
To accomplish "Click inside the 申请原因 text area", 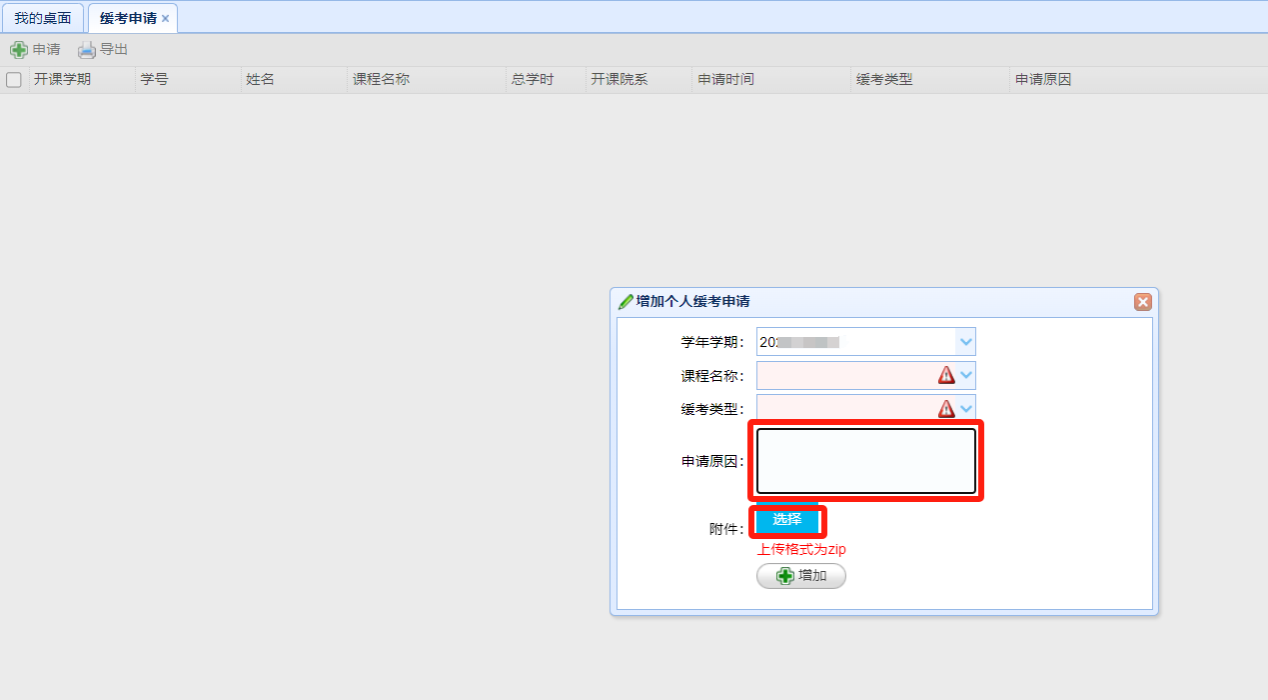I will [865, 461].
